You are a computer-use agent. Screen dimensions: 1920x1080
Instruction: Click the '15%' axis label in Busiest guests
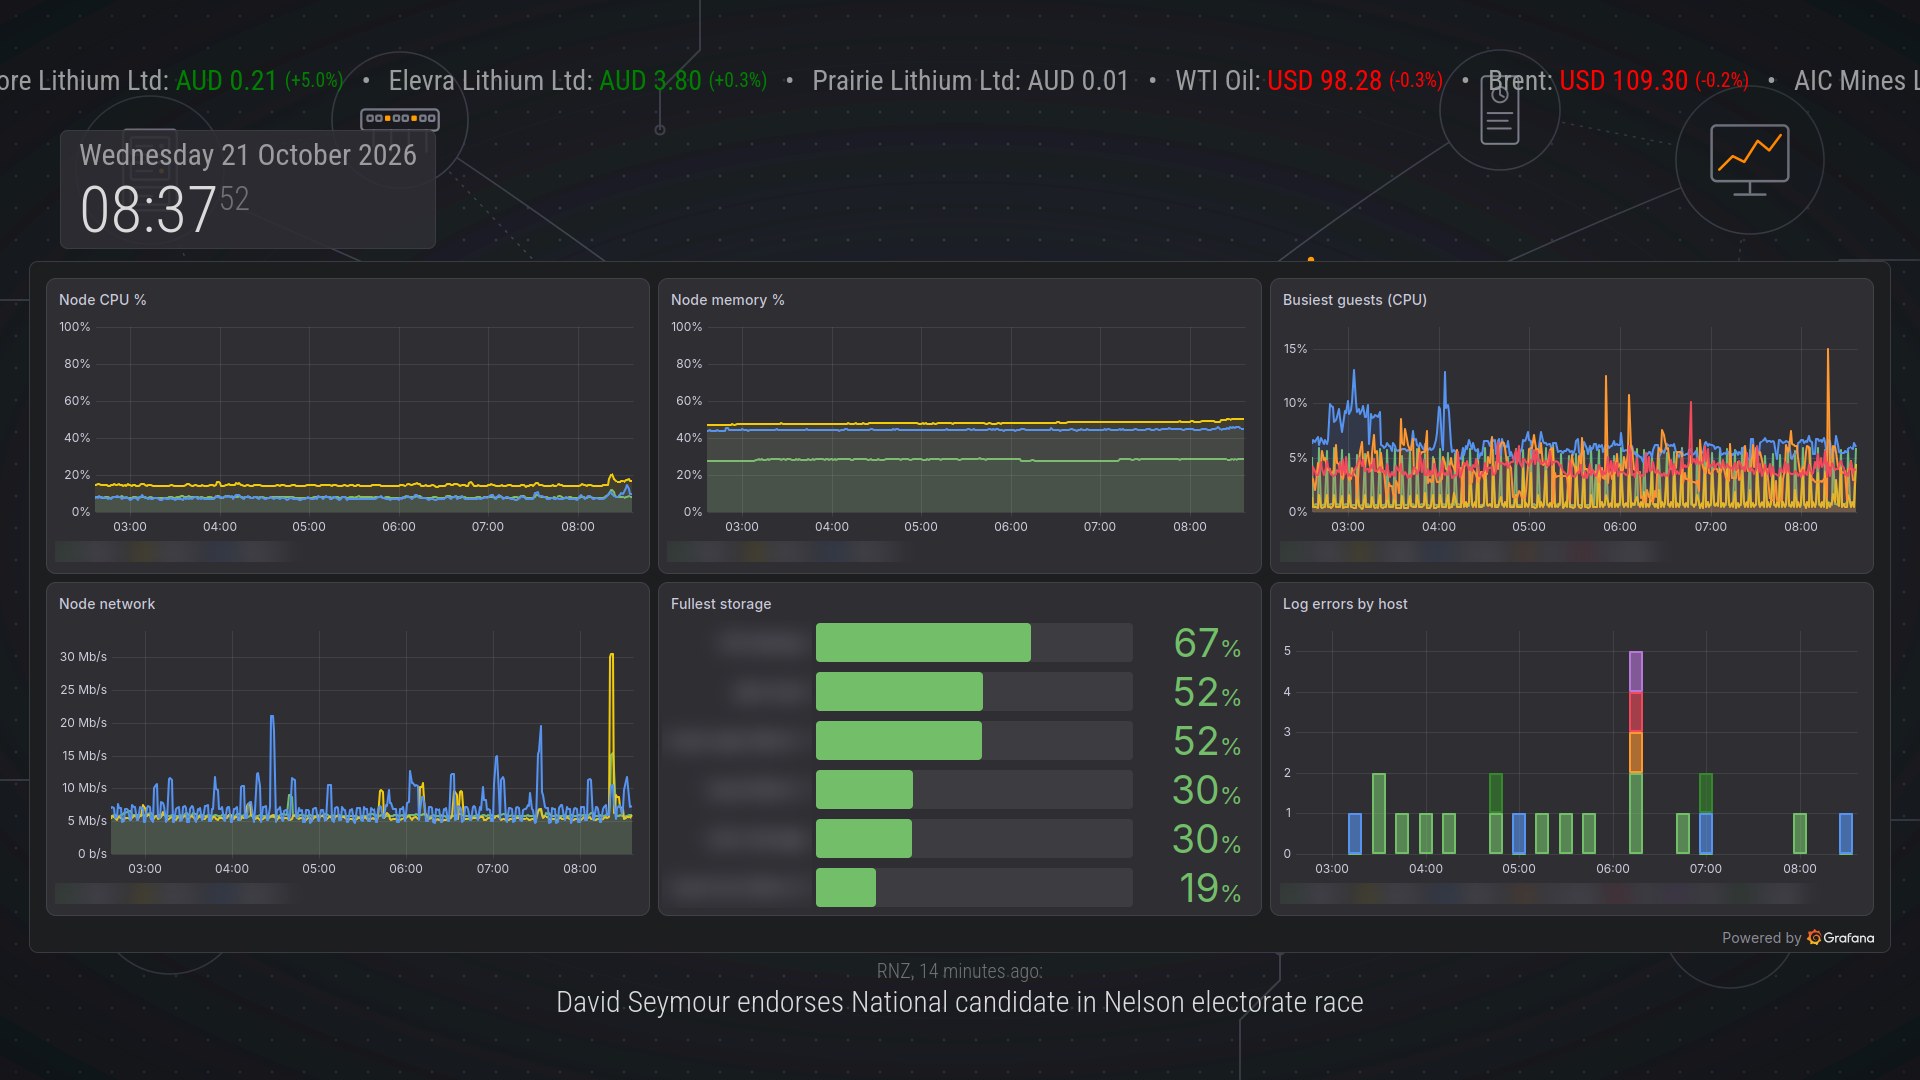point(1295,349)
